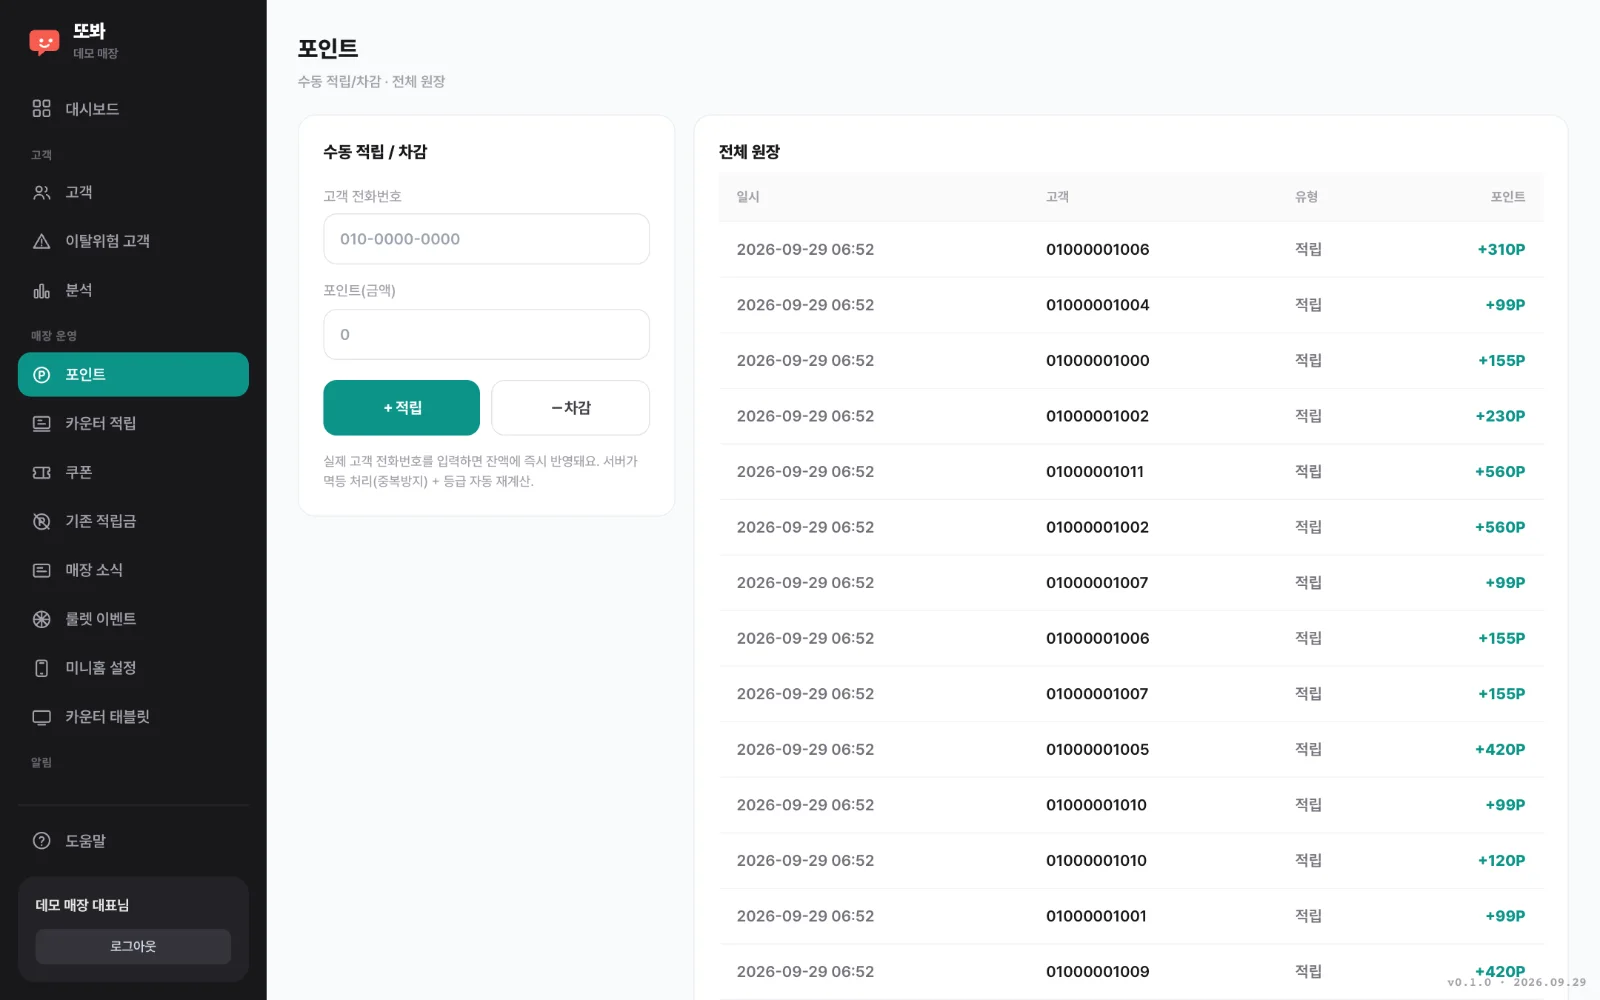The width and height of the screenshot is (1600, 1000).
Task: Click the 대시보드 grid icon
Action: pyautogui.click(x=41, y=108)
